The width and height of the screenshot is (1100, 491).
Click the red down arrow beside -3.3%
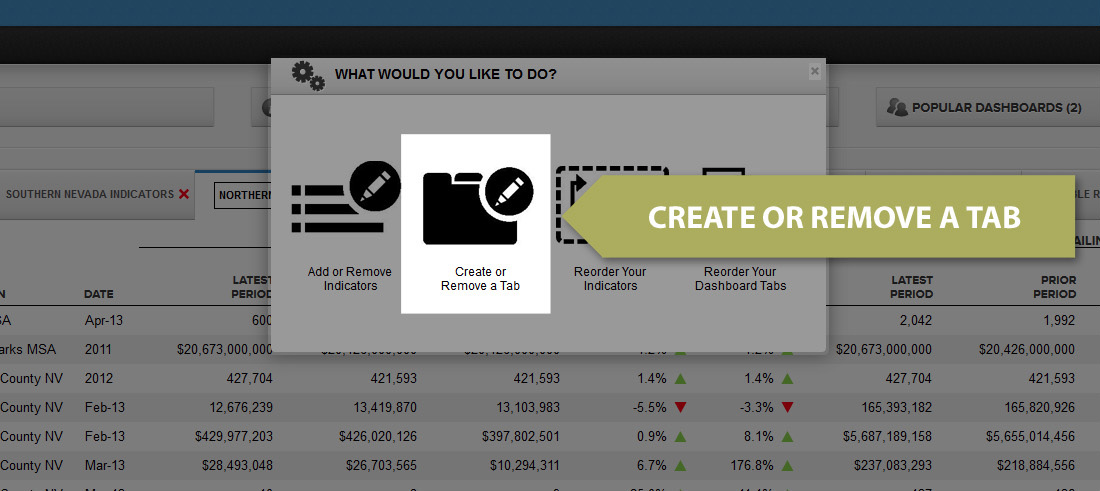787,408
